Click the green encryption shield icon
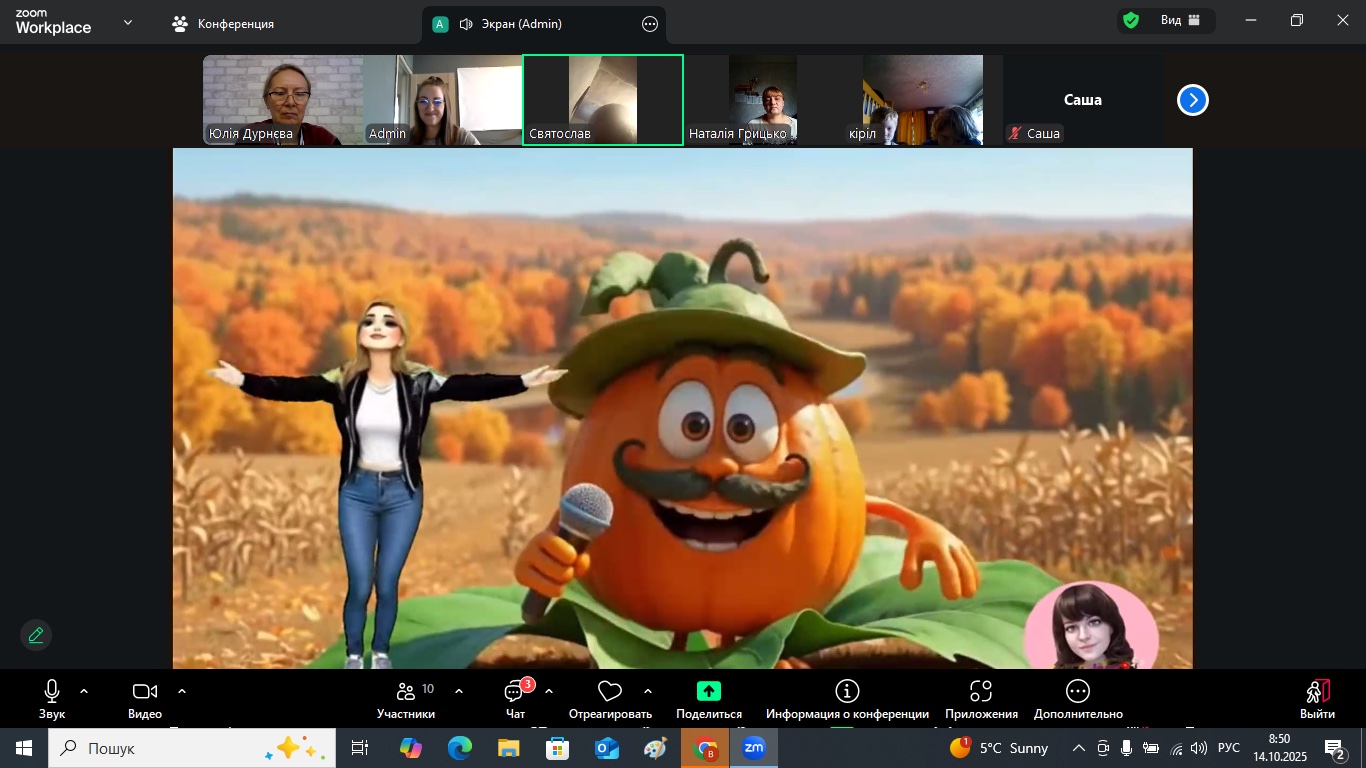This screenshot has width=1366, height=768. [1131, 21]
